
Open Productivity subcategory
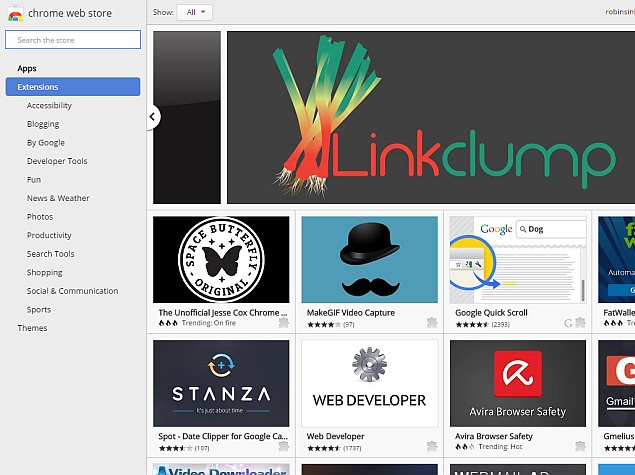(x=49, y=235)
